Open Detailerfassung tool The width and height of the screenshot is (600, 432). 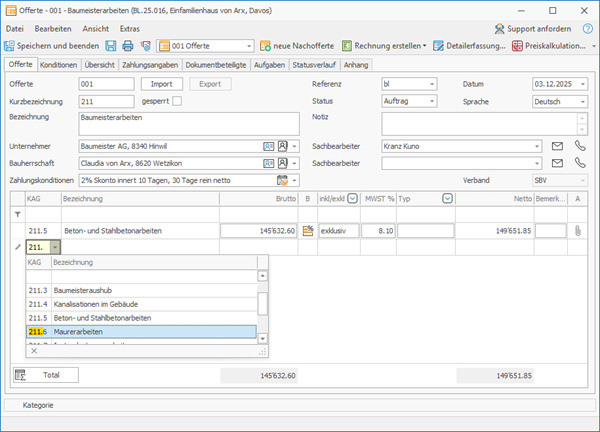[469, 46]
